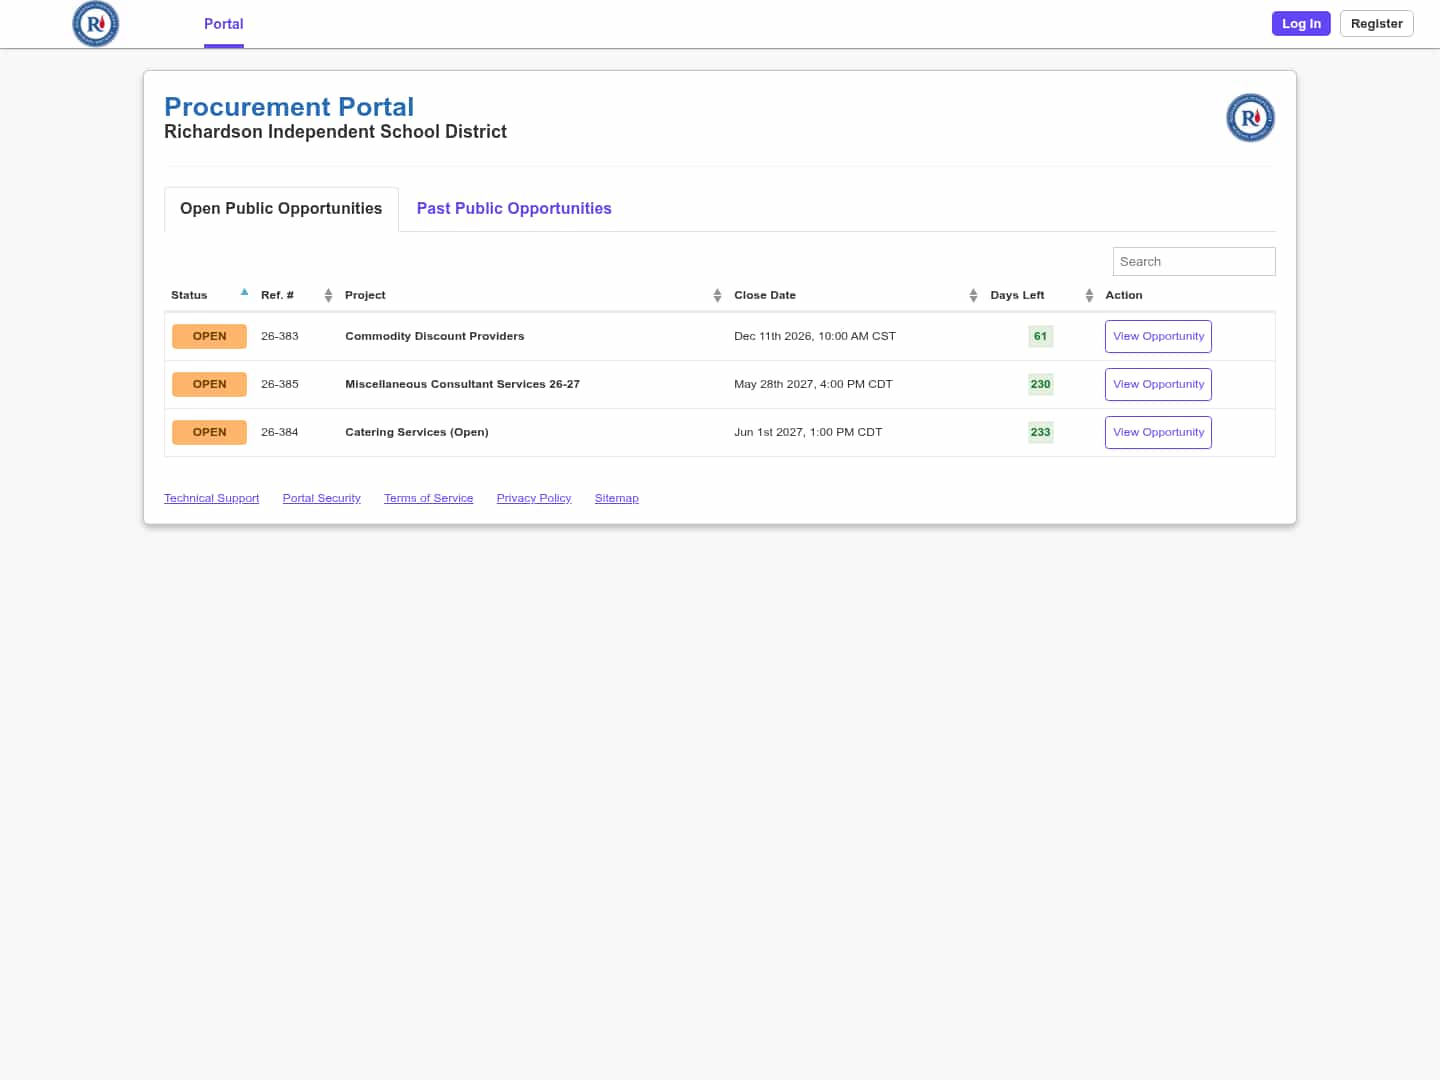The height and width of the screenshot is (1080, 1440).
Task: Sort the table by the Ref. # column
Action: pyautogui.click(x=296, y=295)
